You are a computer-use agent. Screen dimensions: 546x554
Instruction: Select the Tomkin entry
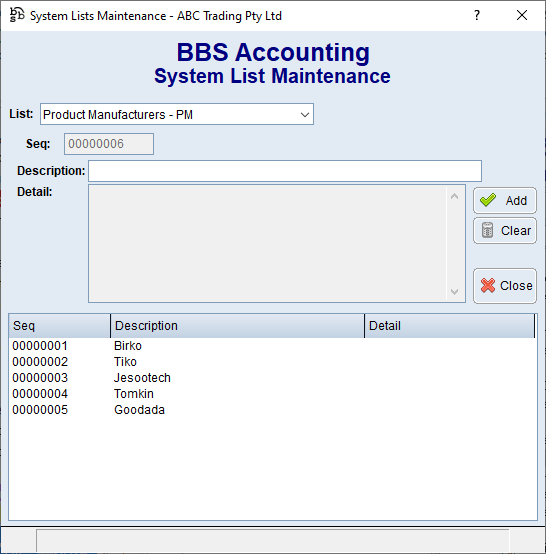click(134, 394)
